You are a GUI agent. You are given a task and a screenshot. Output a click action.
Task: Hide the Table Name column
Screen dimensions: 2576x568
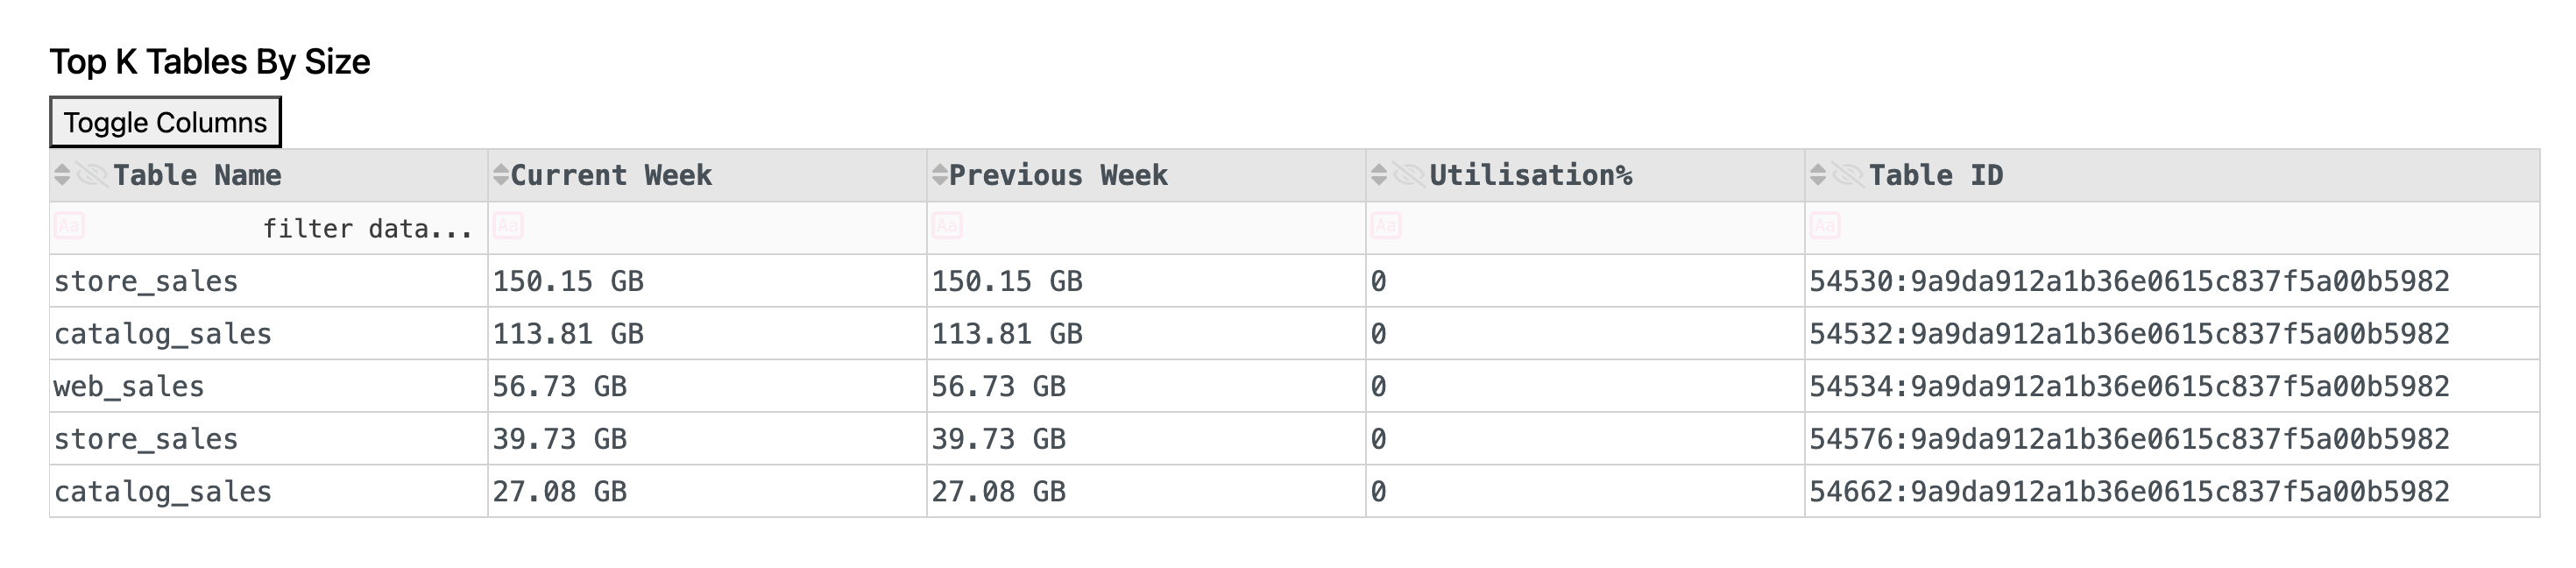click(92, 175)
